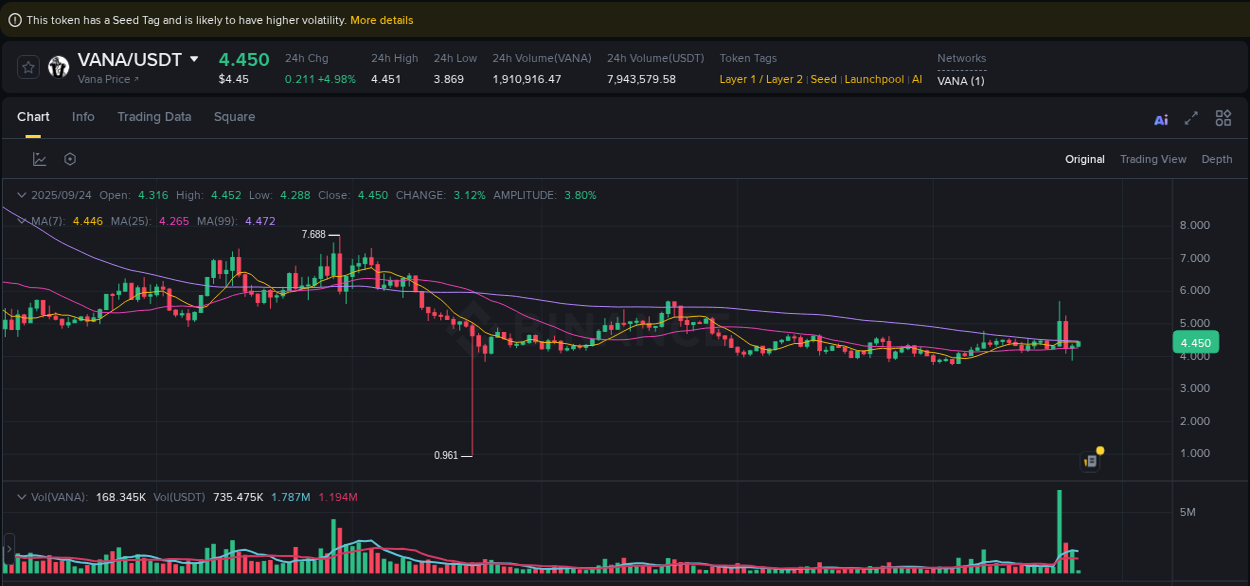Switch chart to Trading View mode

coord(1153,159)
